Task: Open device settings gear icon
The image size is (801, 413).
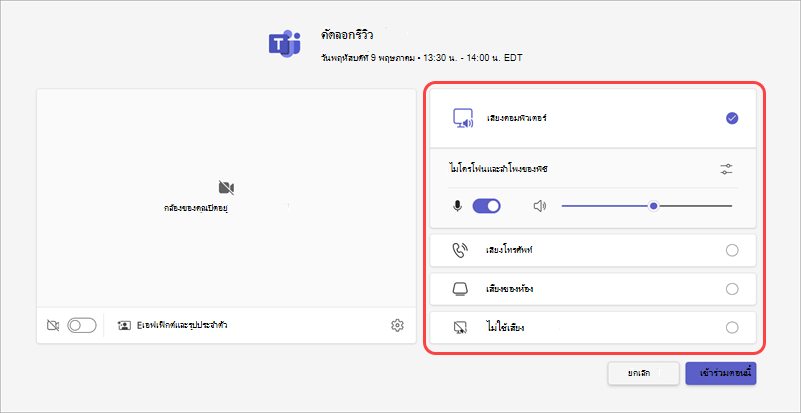Action: click(x=397, y=325)
